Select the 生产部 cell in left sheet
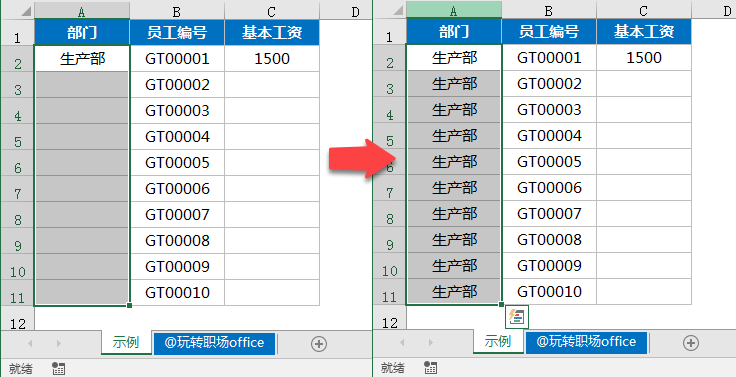Screen dimensions: 736x377 pos(82,59)
